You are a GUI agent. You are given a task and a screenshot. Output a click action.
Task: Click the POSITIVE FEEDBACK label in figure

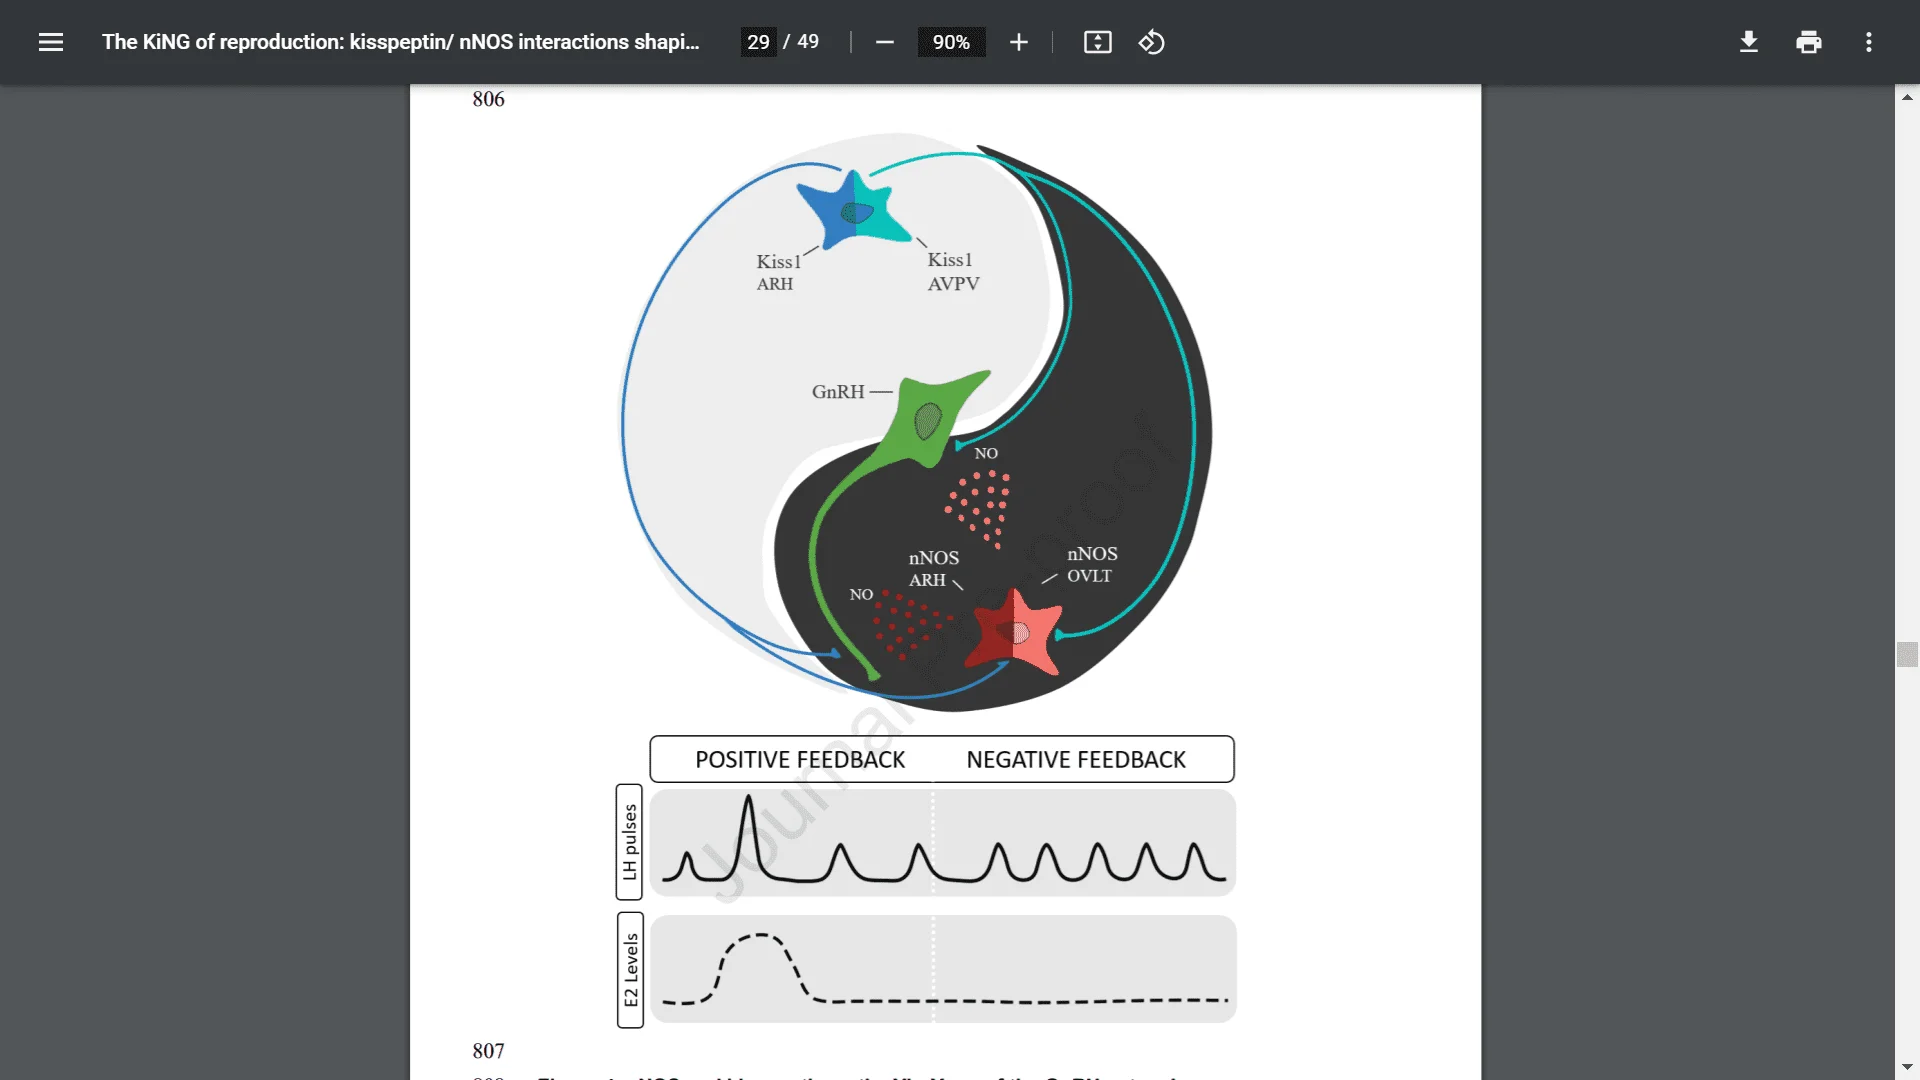pyautogui.click(x=799, y=760)
